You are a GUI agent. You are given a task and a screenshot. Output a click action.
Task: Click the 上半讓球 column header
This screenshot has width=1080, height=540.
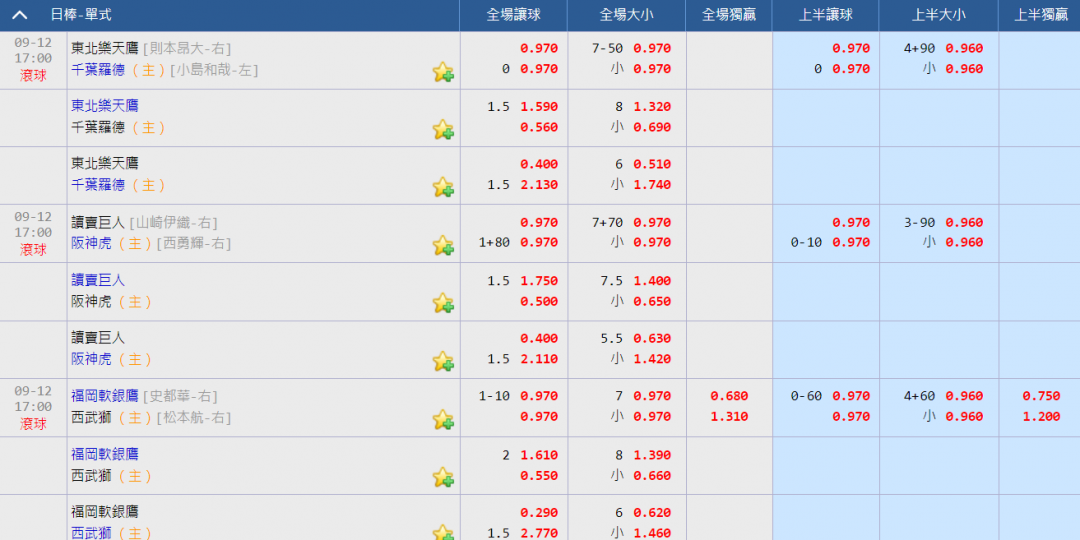pyautogui.click(x=825, y=15)
